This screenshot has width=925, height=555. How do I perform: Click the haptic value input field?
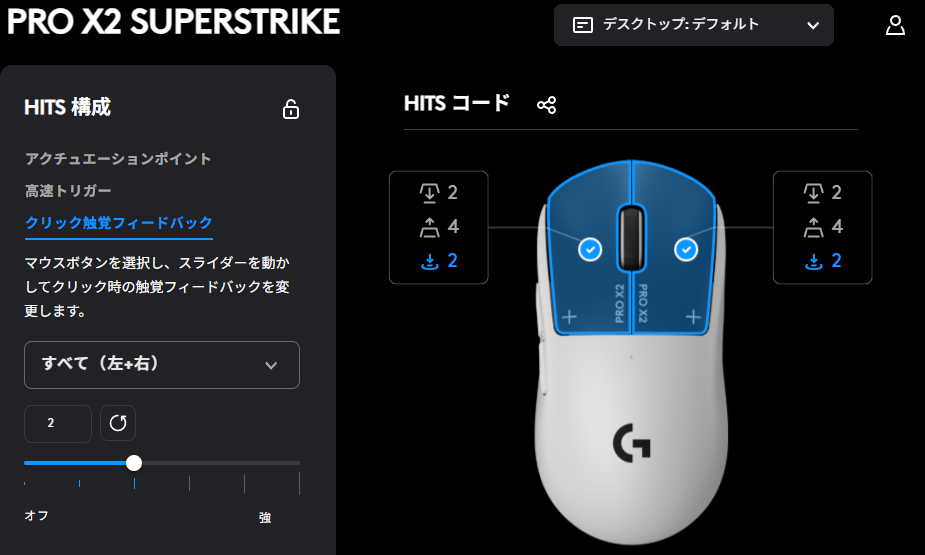[x=58, y=423]
